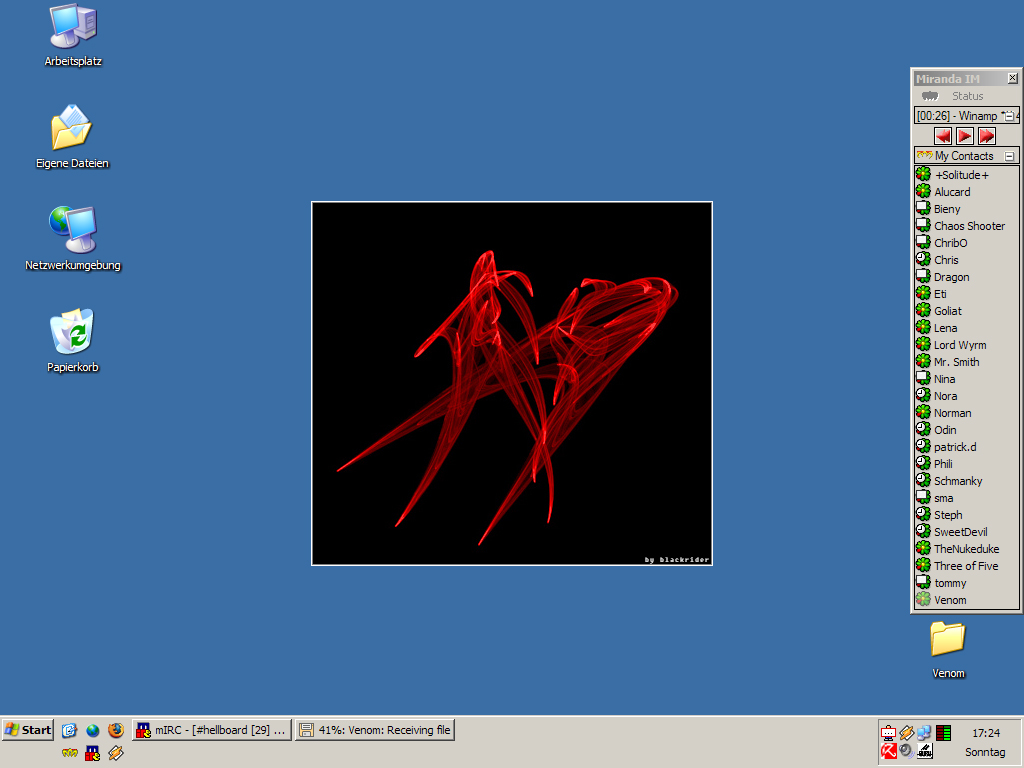Click the Winamp previous track button
The width and height of the screenshot is (1024, 768).
tap(943, 136)
